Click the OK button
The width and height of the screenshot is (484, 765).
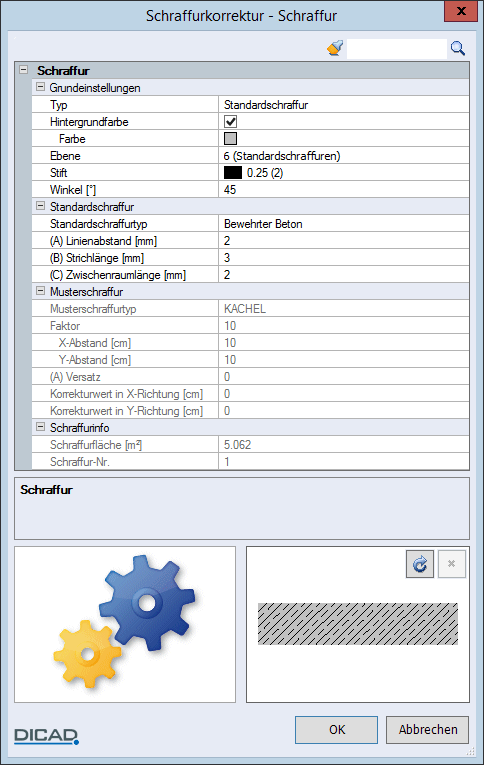coord(336,730)
